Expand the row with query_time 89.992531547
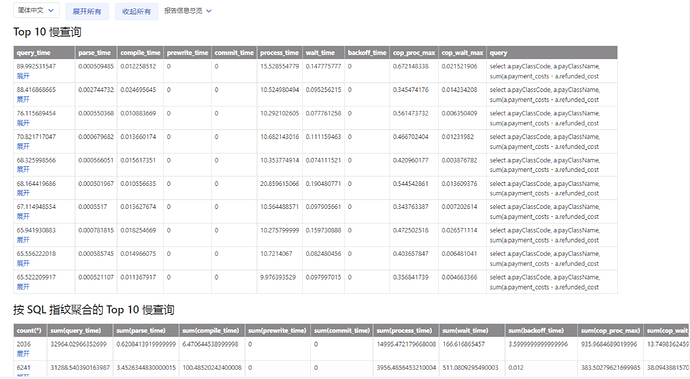The image size is (690, 379). pos(23,76)
